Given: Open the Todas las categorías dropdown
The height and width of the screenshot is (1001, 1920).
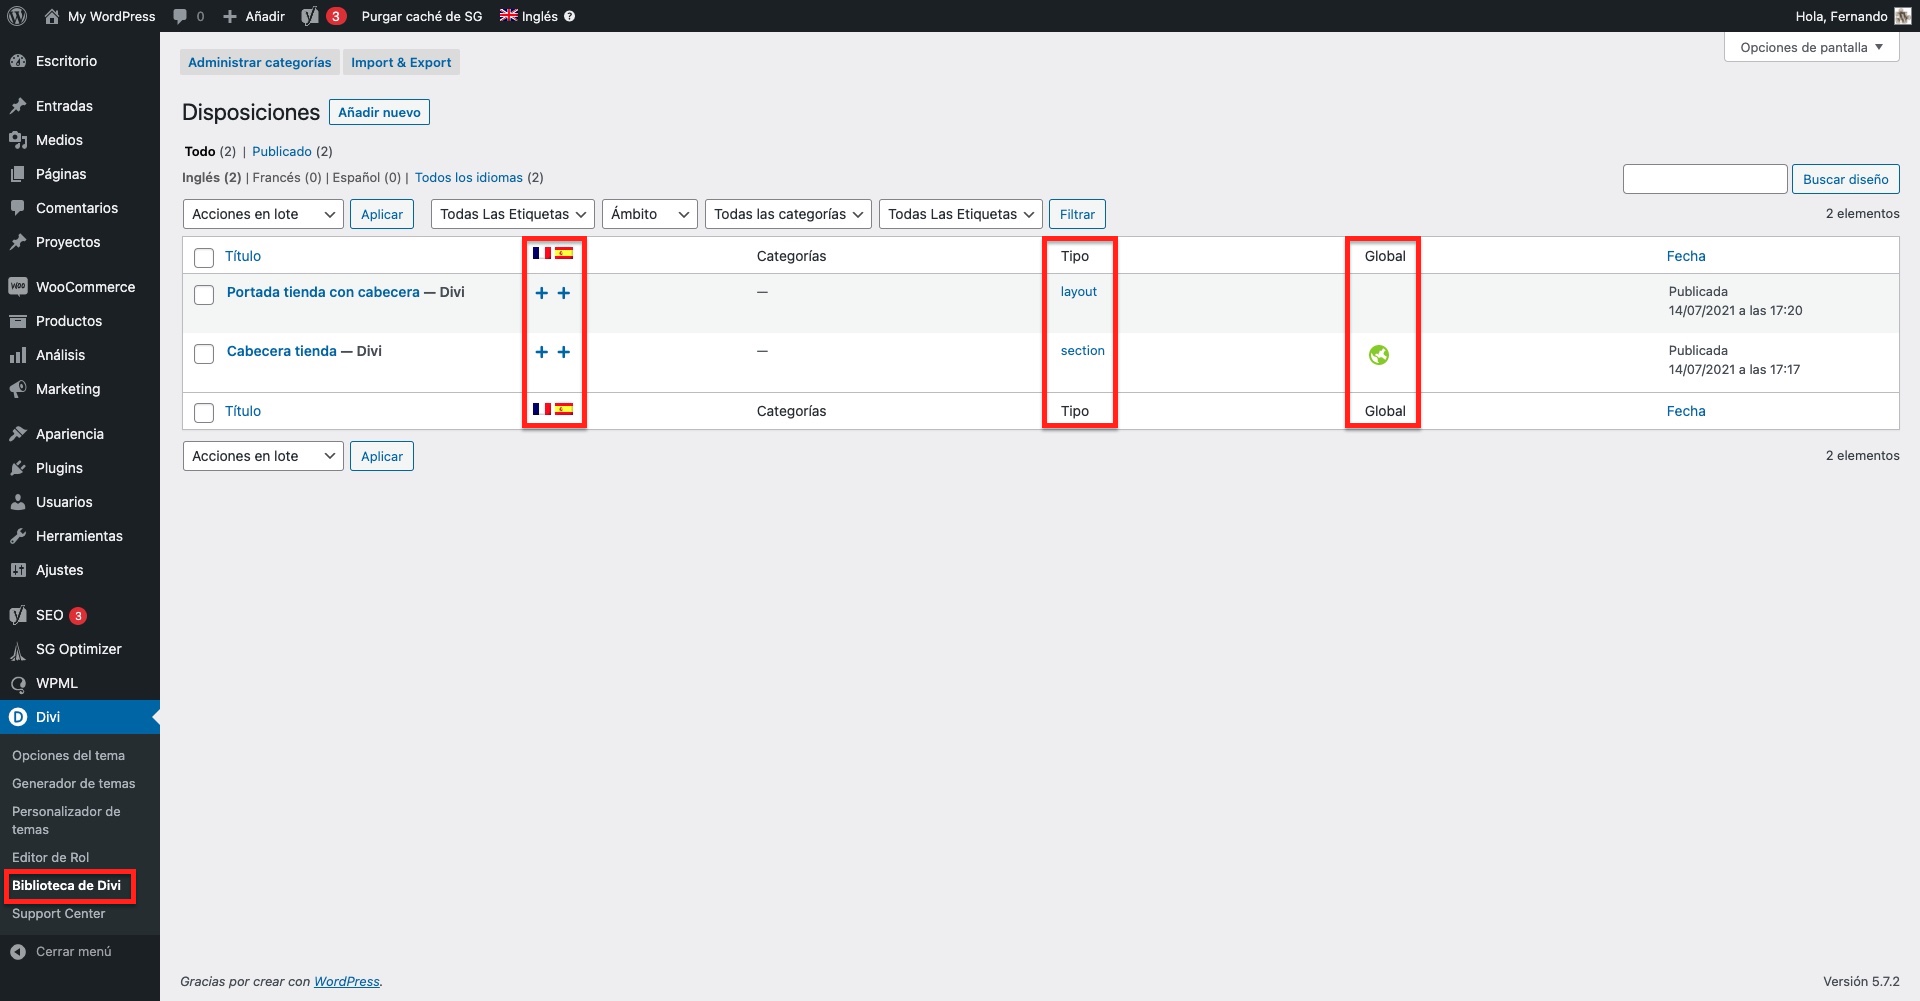Looking at the screenshot, I should point(788,214).
